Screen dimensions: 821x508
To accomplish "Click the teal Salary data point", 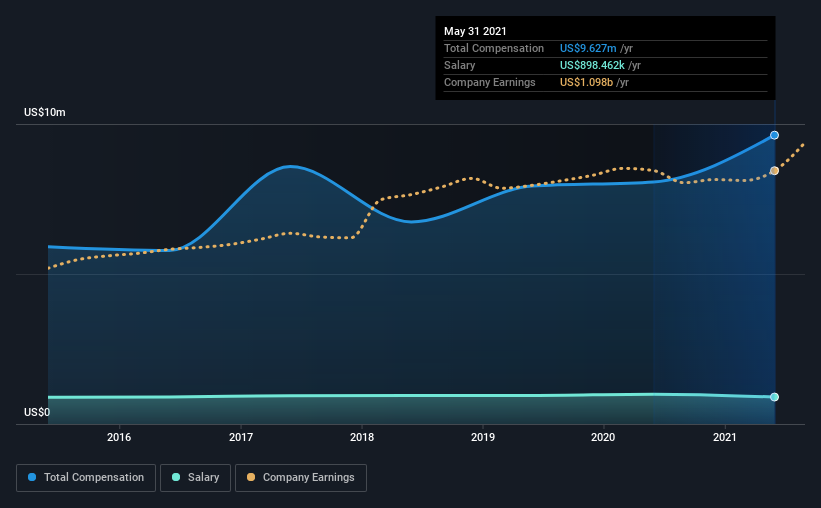I will click(x=774, y=397).
